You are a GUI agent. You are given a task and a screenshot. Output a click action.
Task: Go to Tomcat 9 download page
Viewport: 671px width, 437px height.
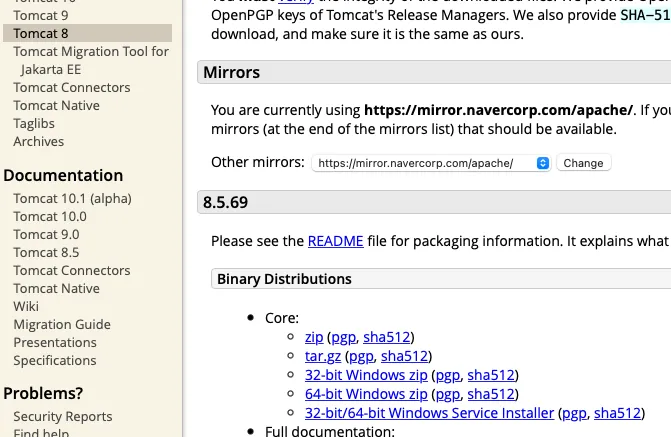(x=41, y=15)
